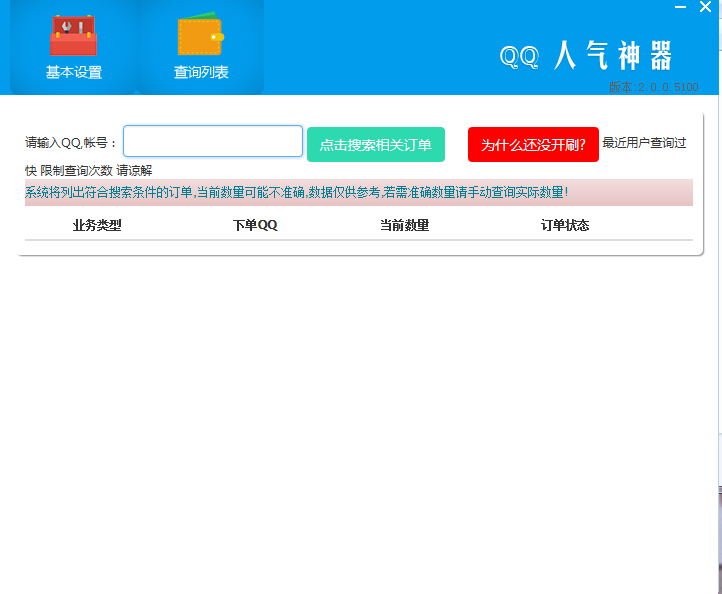The image size is (722, 594).
Task: Click the 最近用户查询过 notice text
Action: click(x=644, y=143)
